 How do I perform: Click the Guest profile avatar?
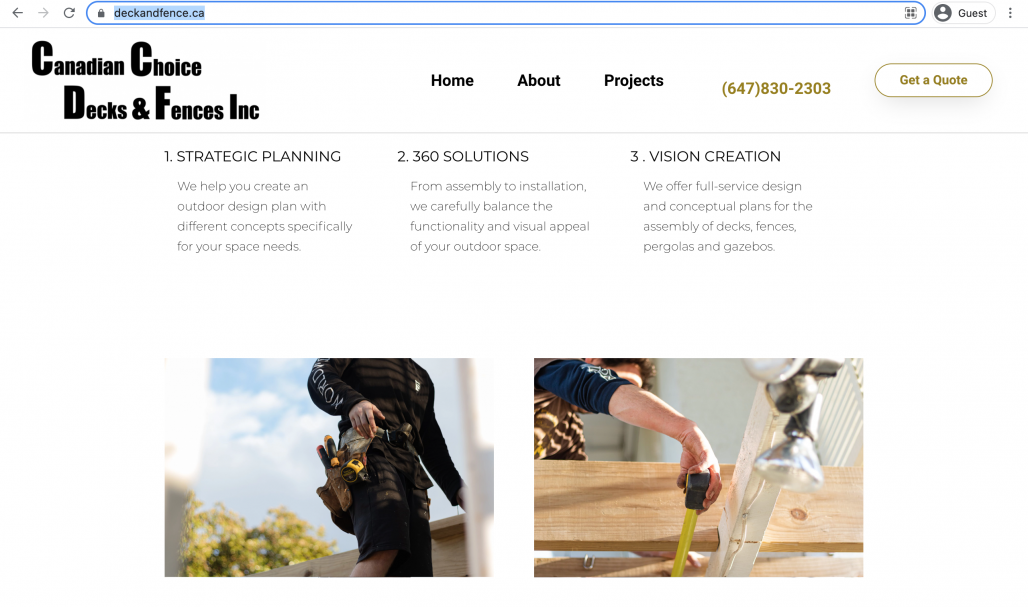click(x=943, y=13)
